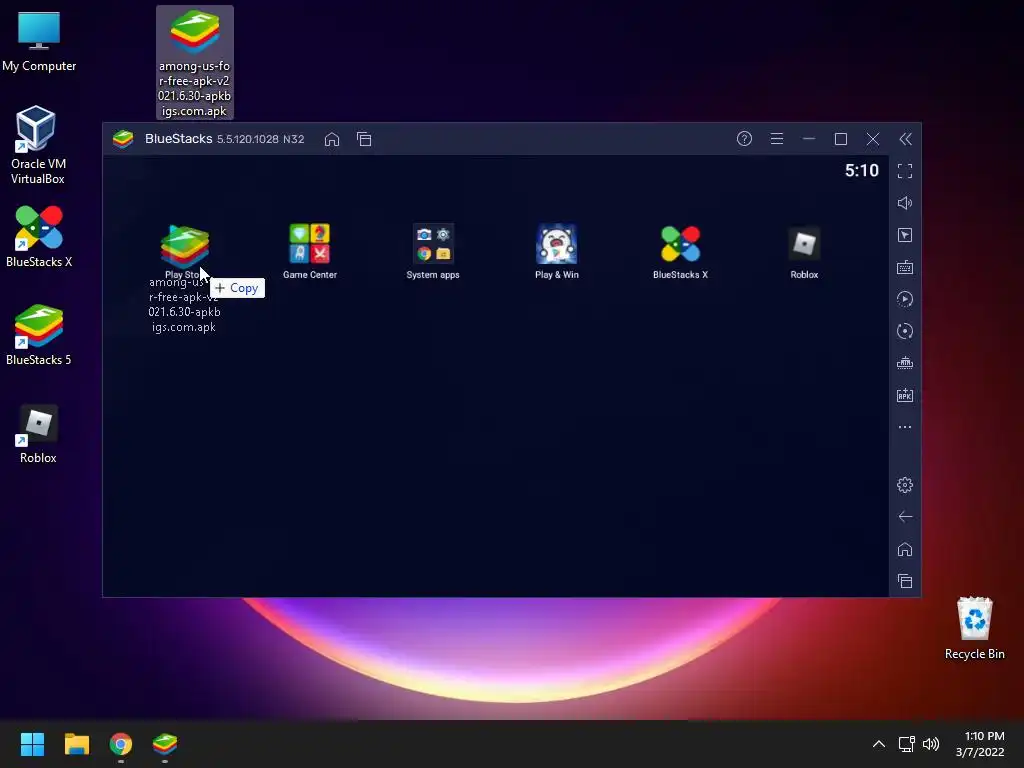The width and height of the screenshot is (1024, 768).
Task: Go to Android home via sidebar home icon
Action: [905, 549]
